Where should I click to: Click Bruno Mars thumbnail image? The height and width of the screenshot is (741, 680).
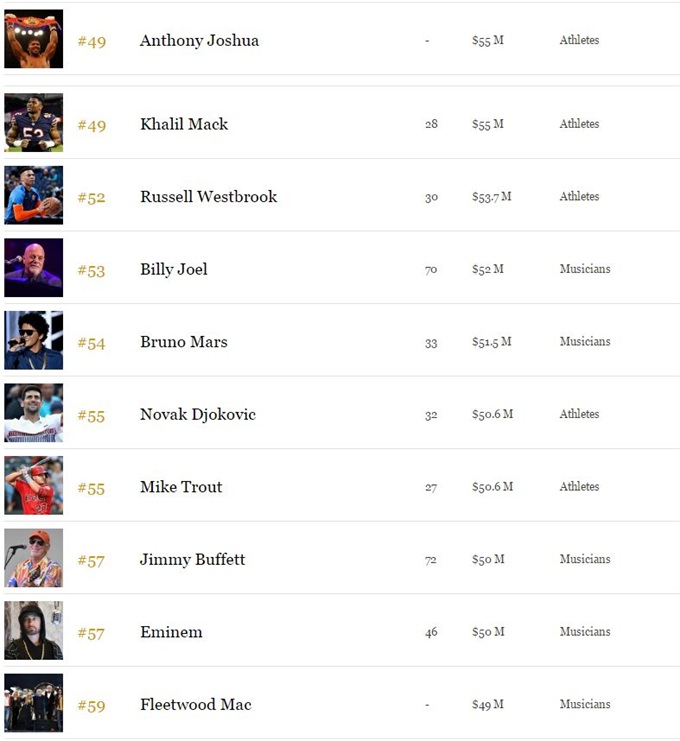34,340
